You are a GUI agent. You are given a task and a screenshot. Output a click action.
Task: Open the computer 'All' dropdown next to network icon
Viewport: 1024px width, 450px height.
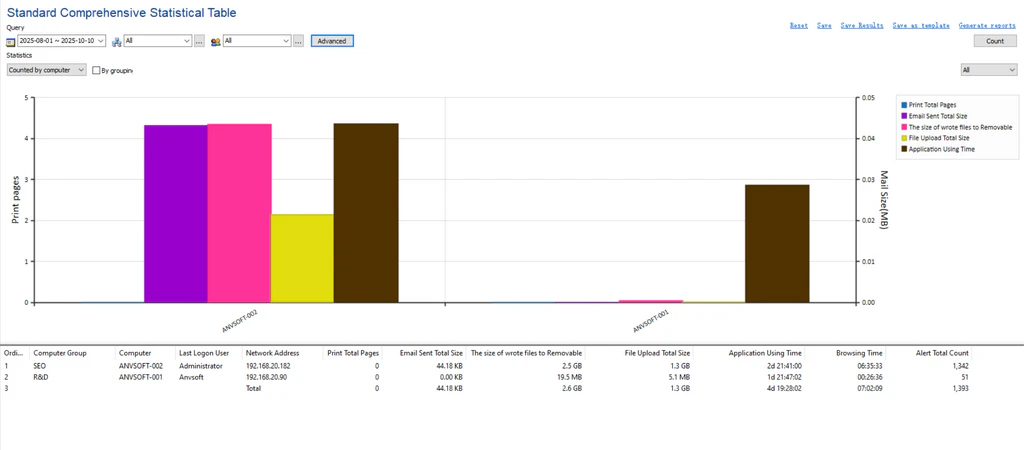pos(158,41)
